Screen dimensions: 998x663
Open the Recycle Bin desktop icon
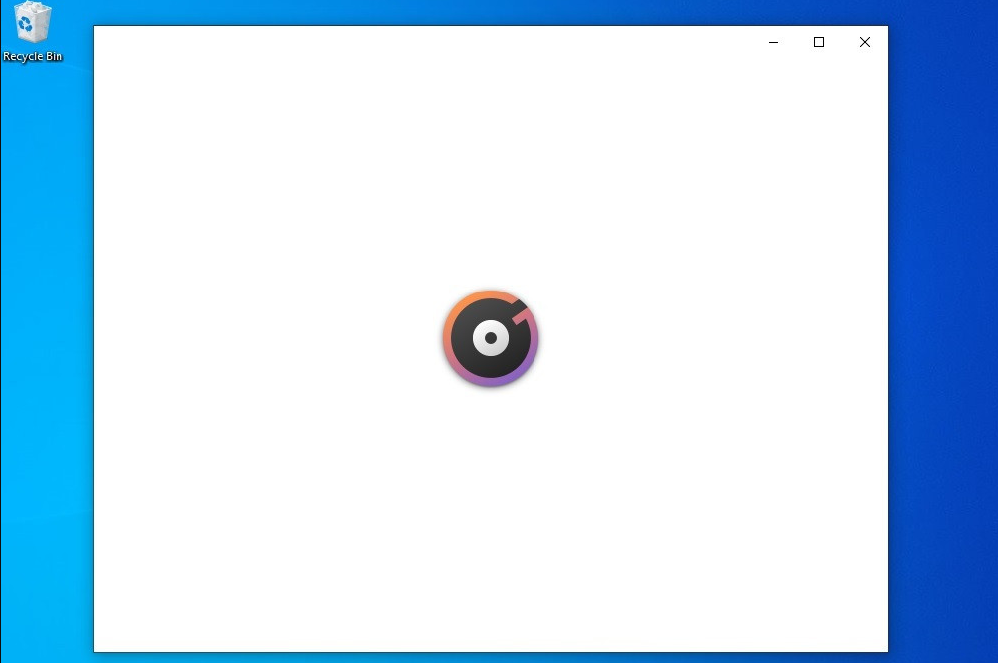[32, 32]
